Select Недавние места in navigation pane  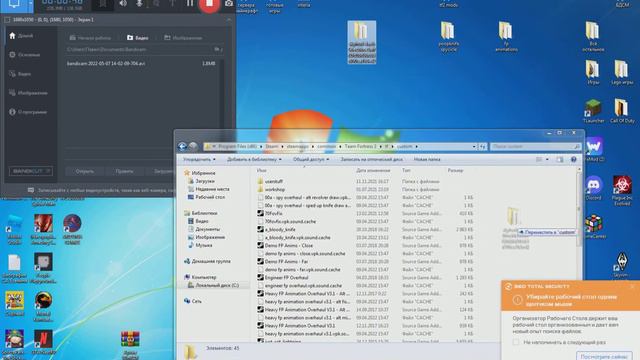pos(209,189)
